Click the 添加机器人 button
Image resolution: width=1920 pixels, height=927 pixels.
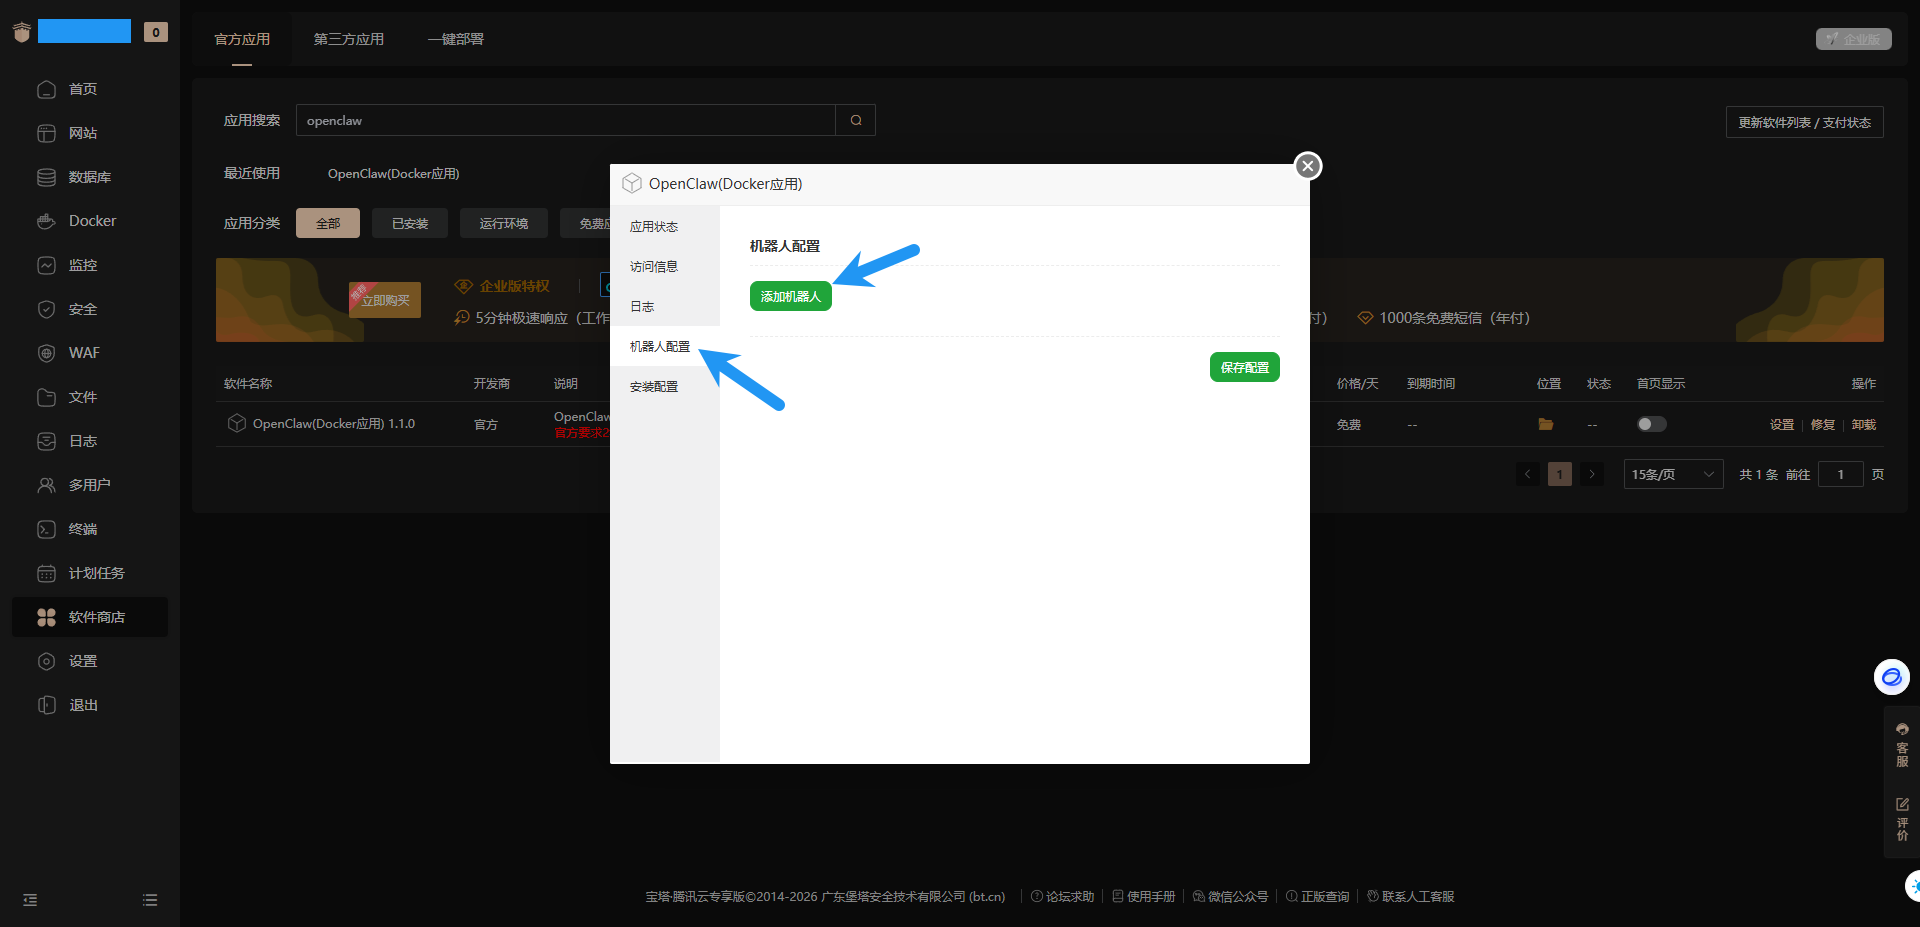pos(790,297)
